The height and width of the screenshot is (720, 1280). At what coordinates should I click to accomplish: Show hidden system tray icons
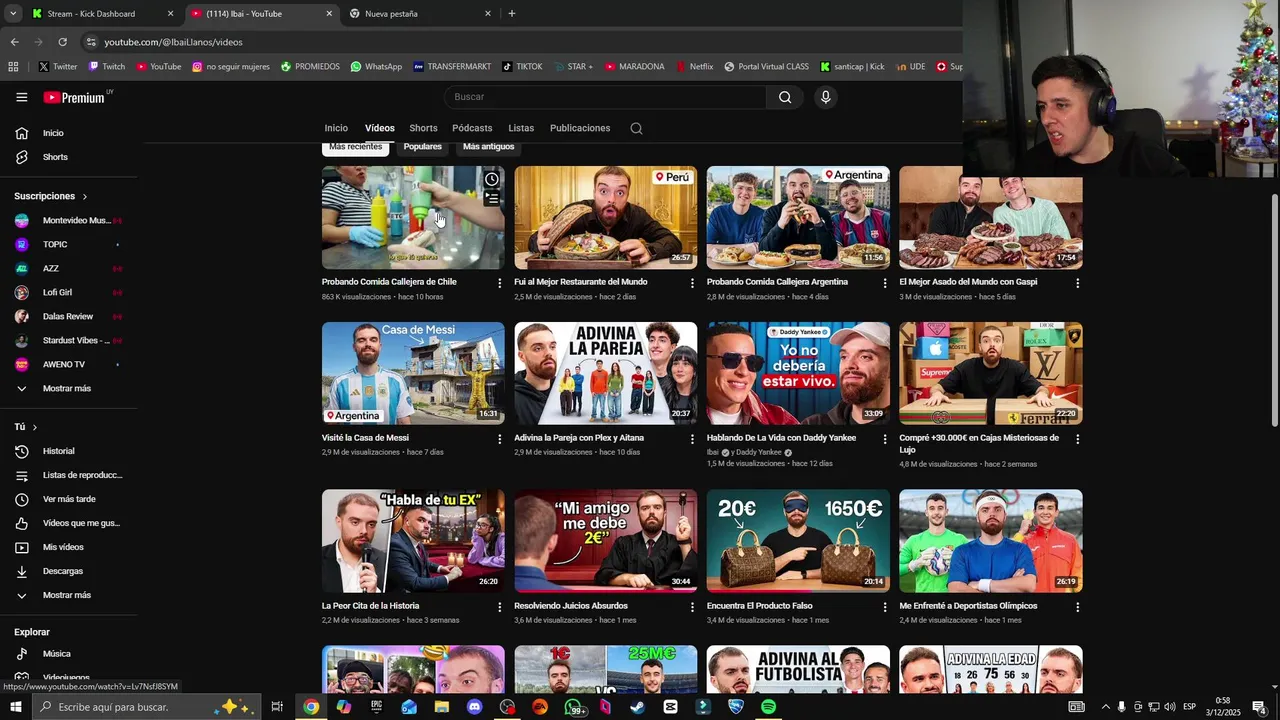[1105, 707]
